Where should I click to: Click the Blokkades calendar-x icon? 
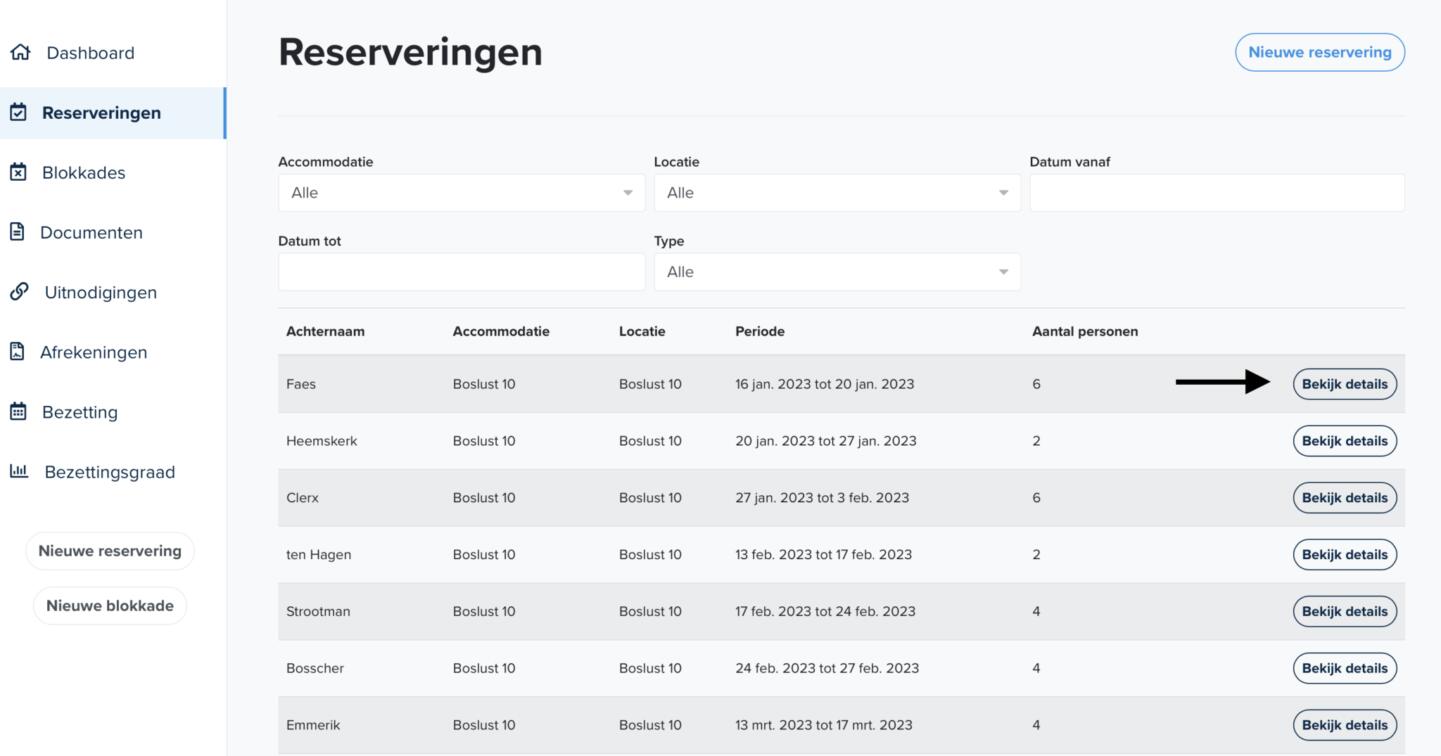click(18, 173)
